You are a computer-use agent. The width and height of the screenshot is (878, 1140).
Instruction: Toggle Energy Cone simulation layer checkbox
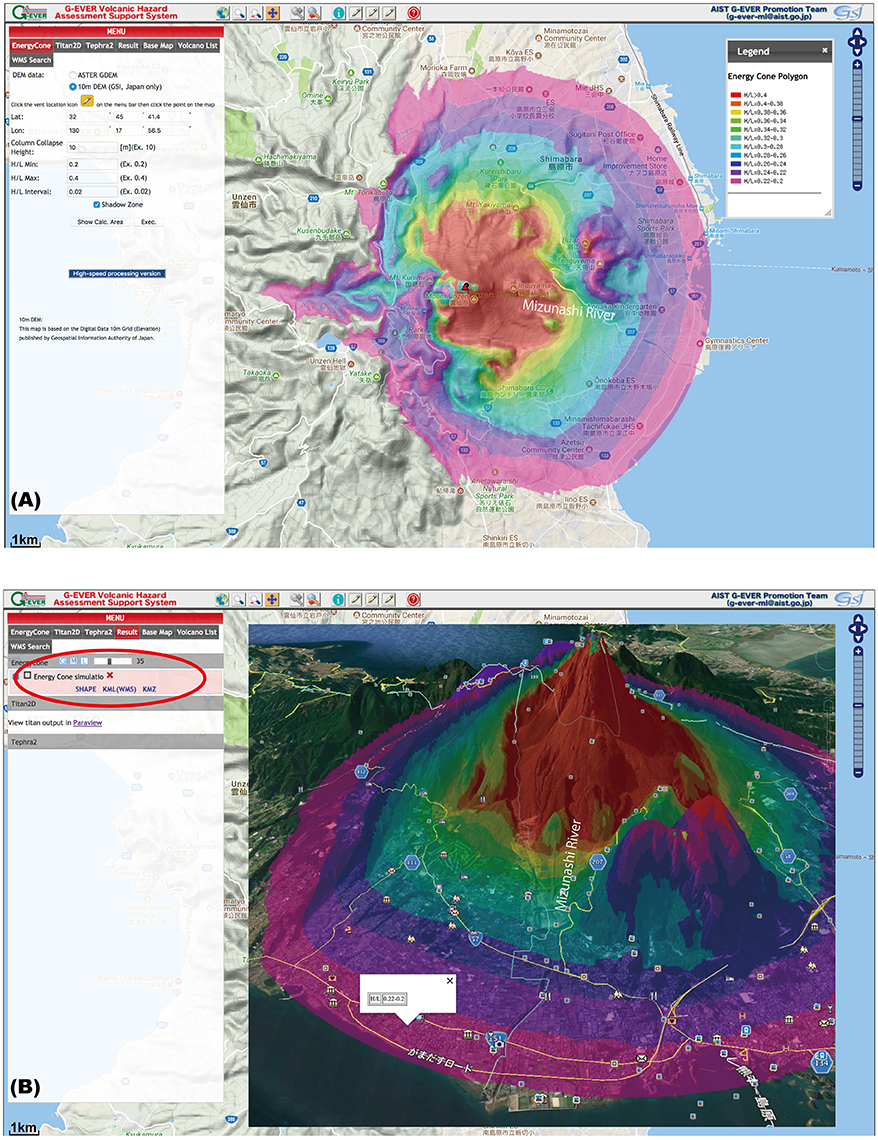28,675
